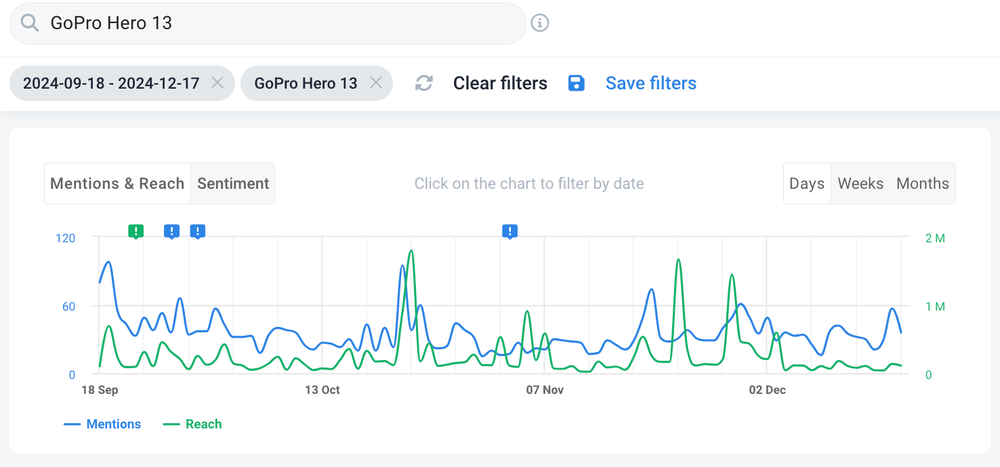Toggle the Reach legend series

click(193, 424)
